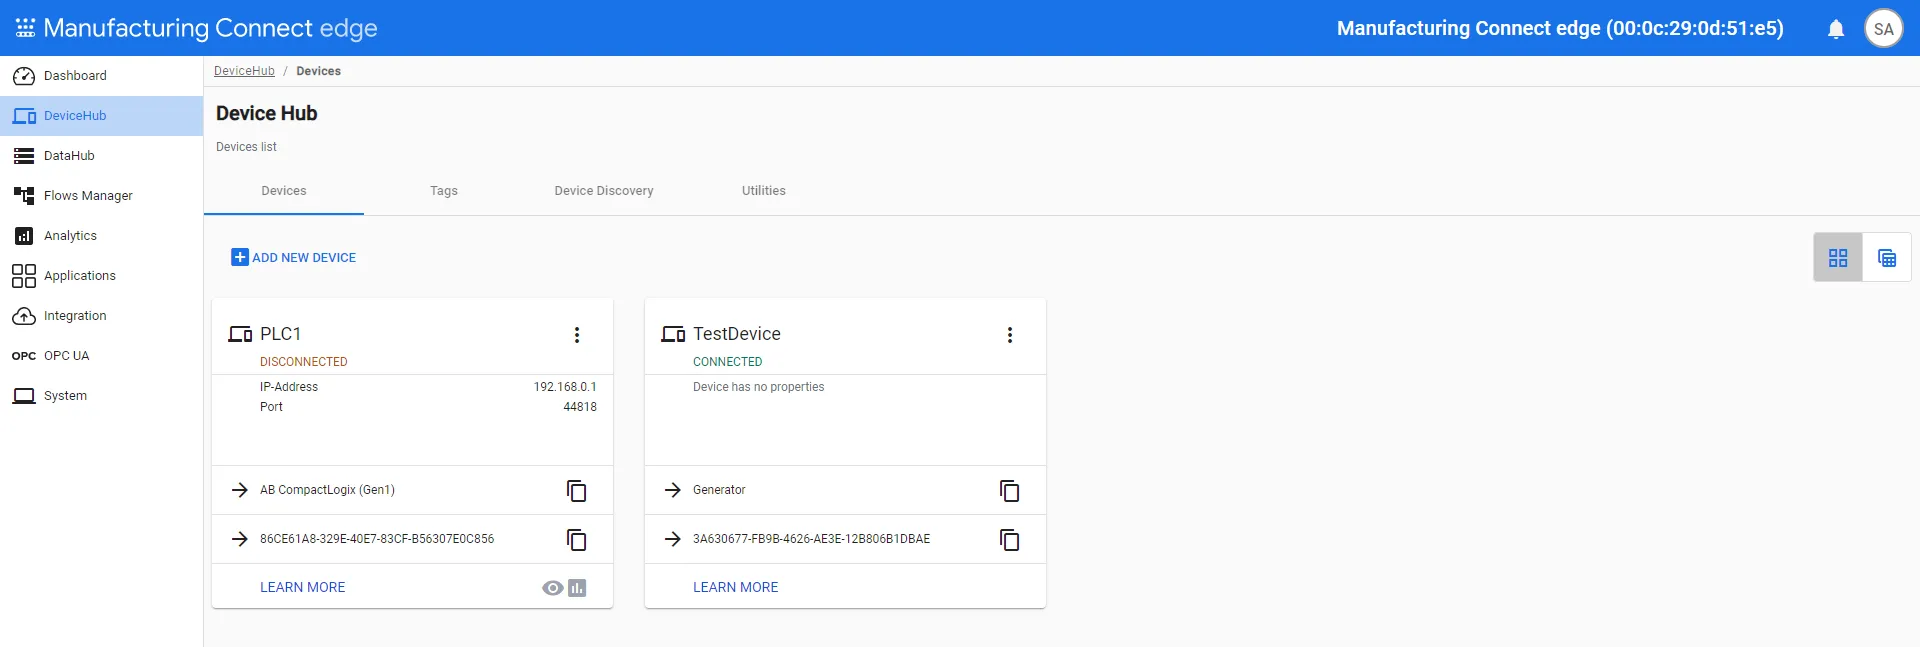This screenshot has height=647, width=1920.
Task: Open PLC1 three-dot options menu
Action: click(x=577, y=335)
